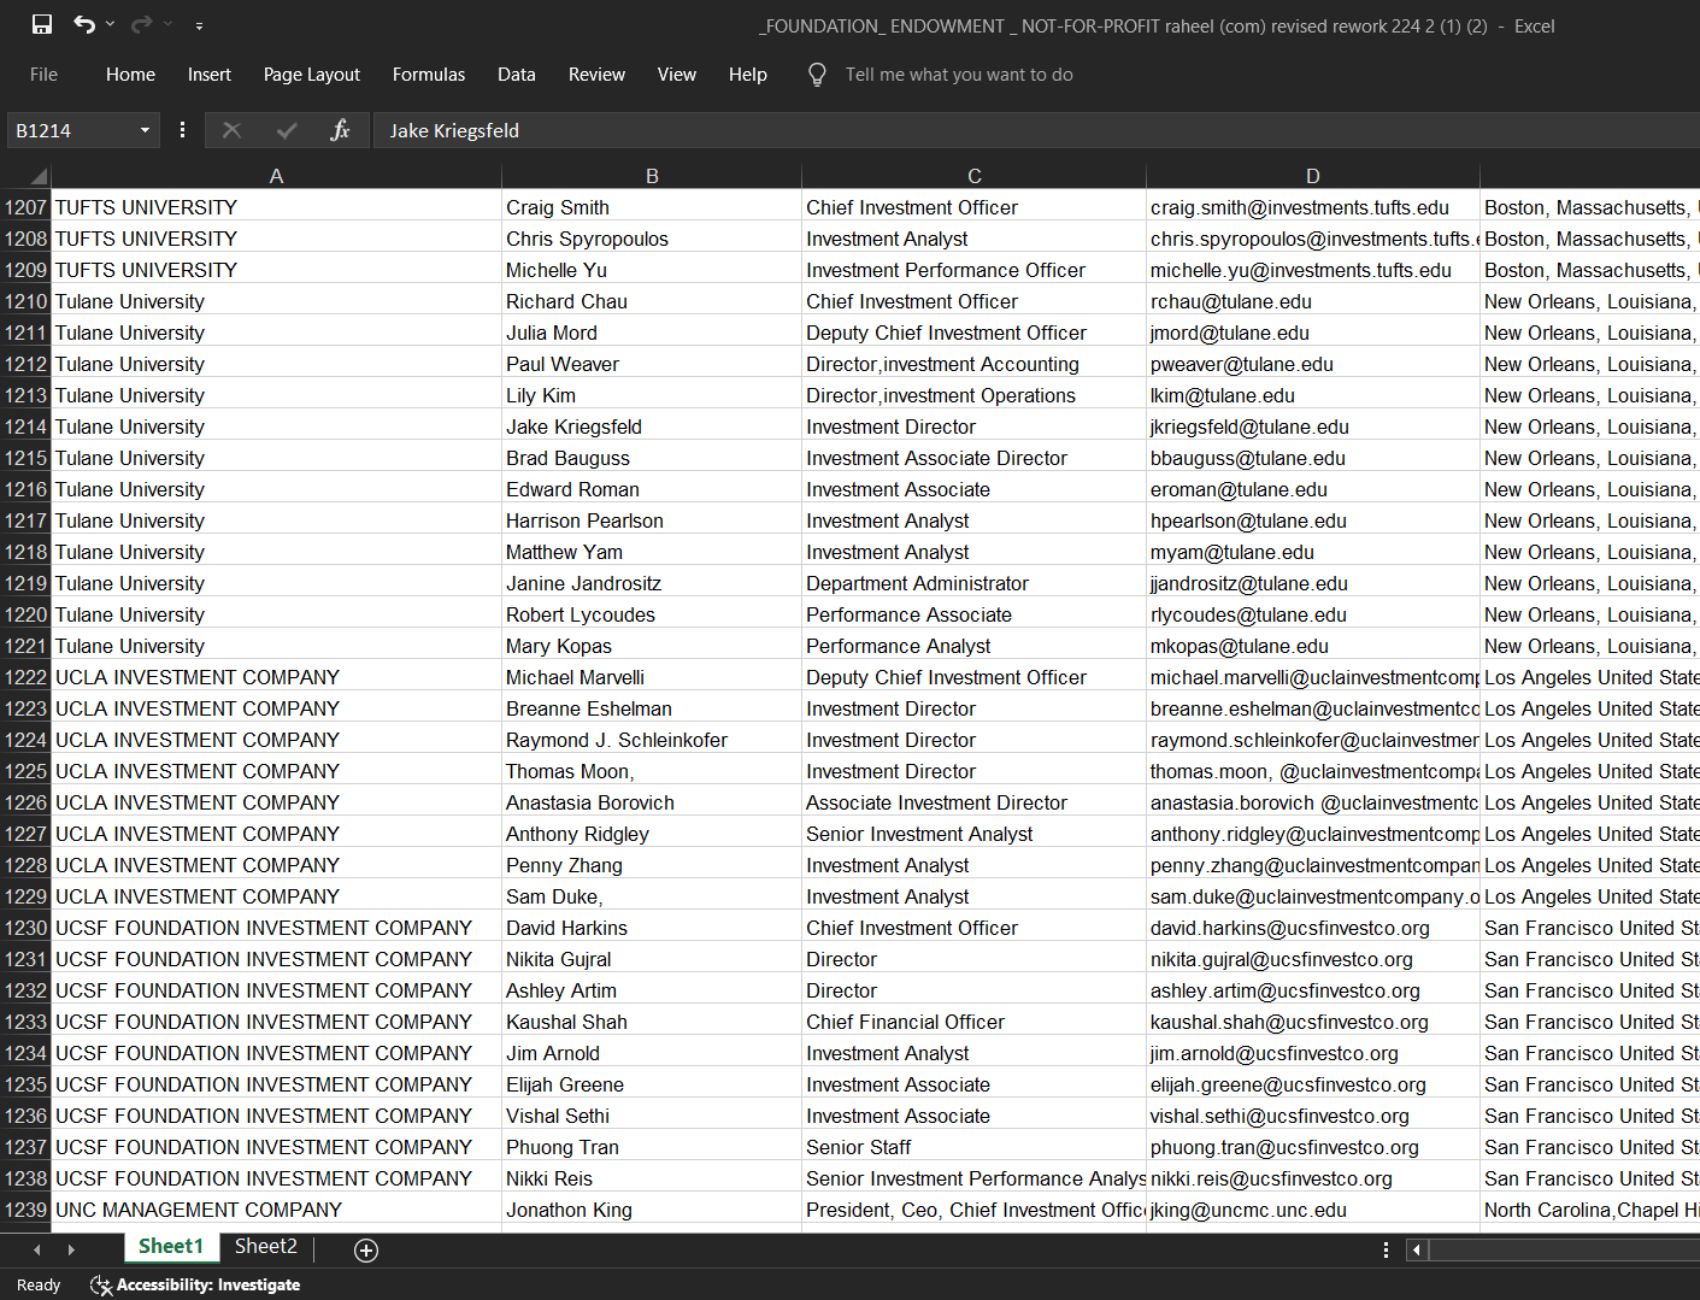The image size is (1700, 1300).
Task: Click cell UNC MANAGEMENT COMPANY
Action: pyautogui.click(x=276, y=1209)
